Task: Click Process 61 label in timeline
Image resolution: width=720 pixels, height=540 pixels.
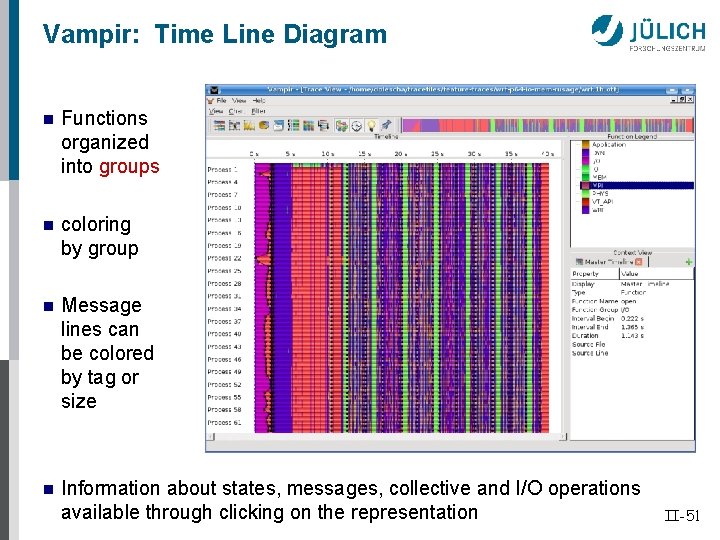Action: 224,422
